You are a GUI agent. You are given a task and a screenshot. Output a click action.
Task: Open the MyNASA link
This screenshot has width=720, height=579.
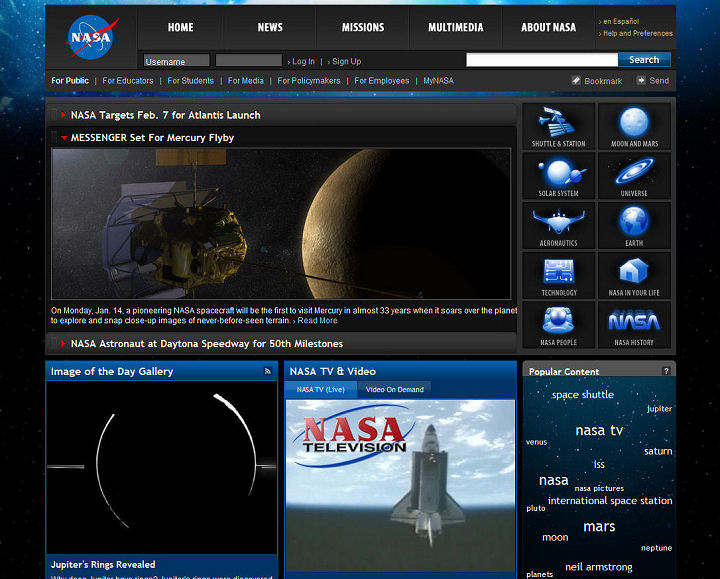pos(439,81)
